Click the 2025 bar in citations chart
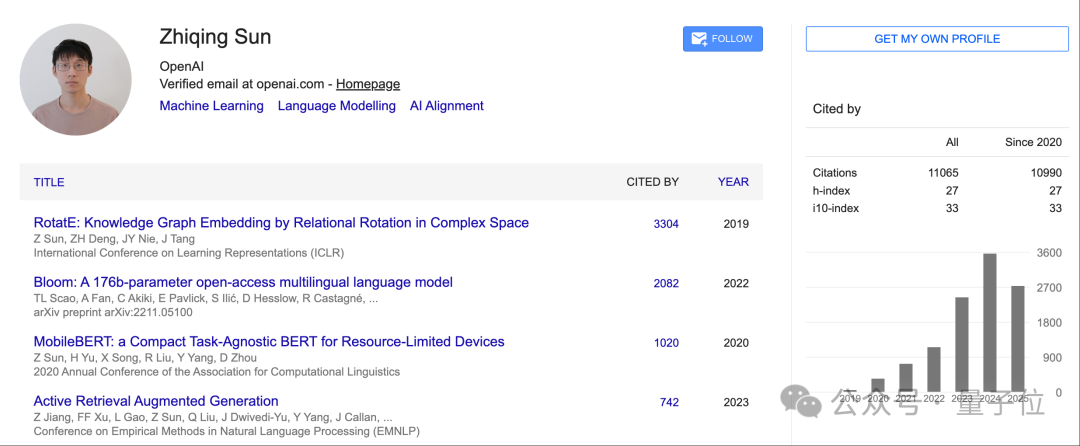Screen dimensions: 1080x446 coord(1017,339)
